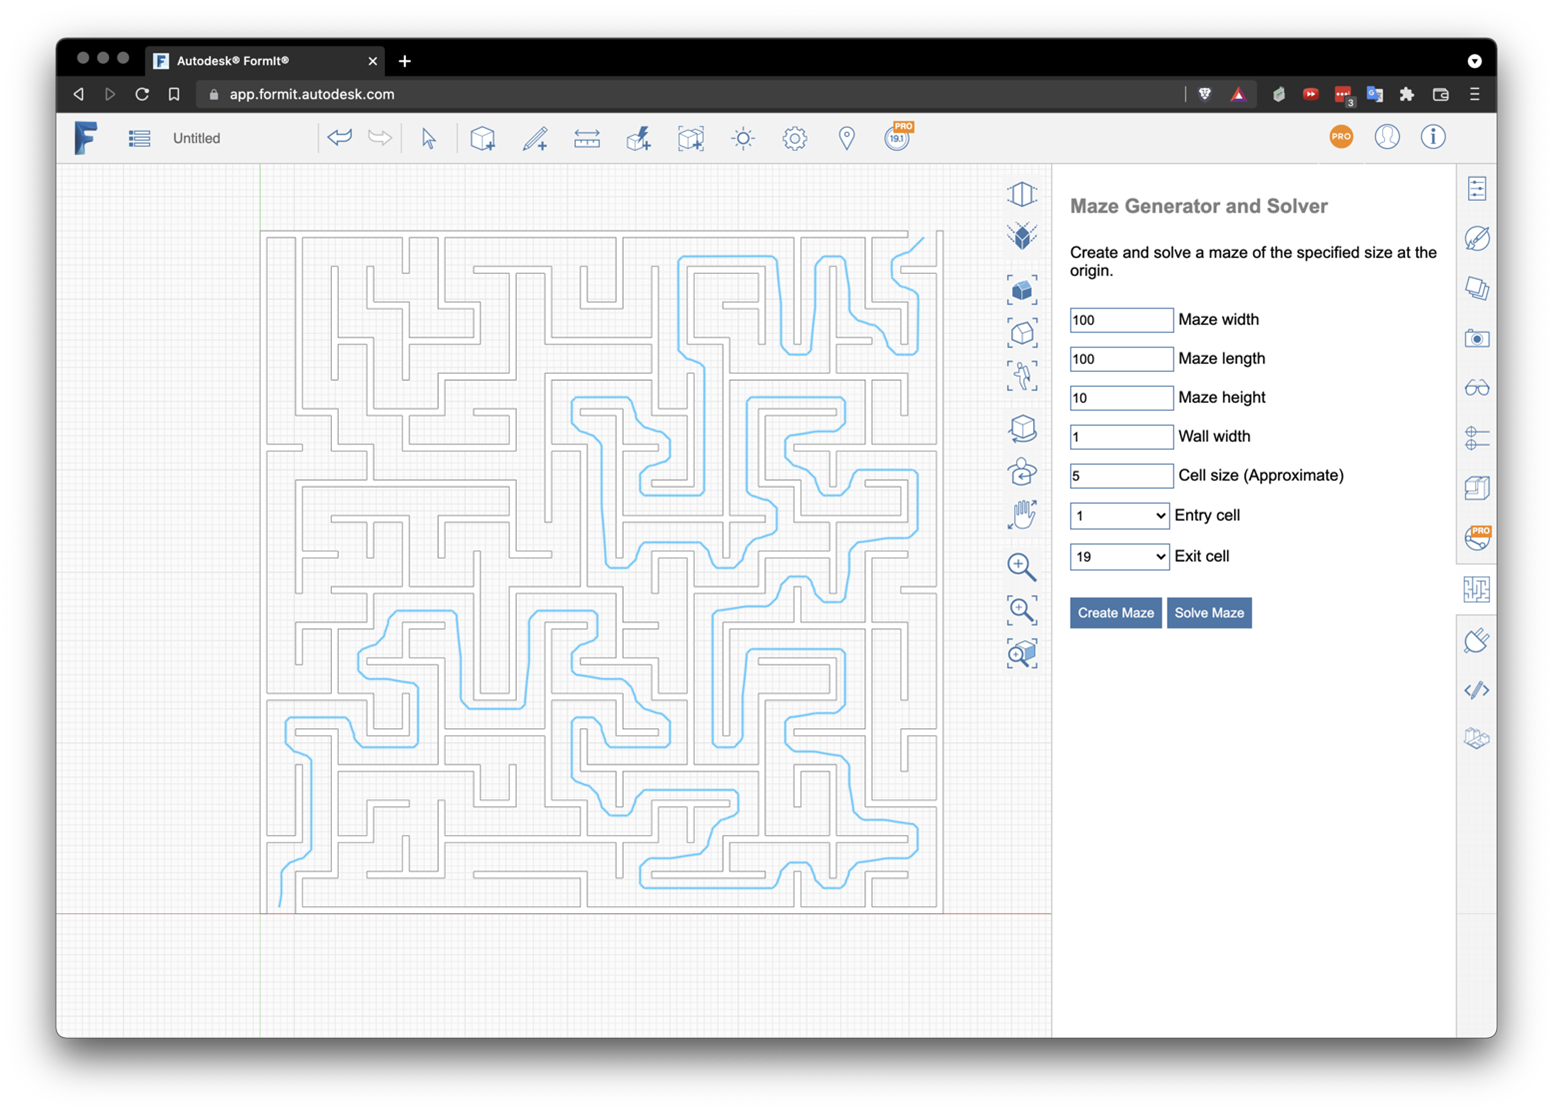The height and width of the screenshot is (1112, 1553).
Task: Click the Undo arrow in the toolbar
Action: (x=340, y=138)
